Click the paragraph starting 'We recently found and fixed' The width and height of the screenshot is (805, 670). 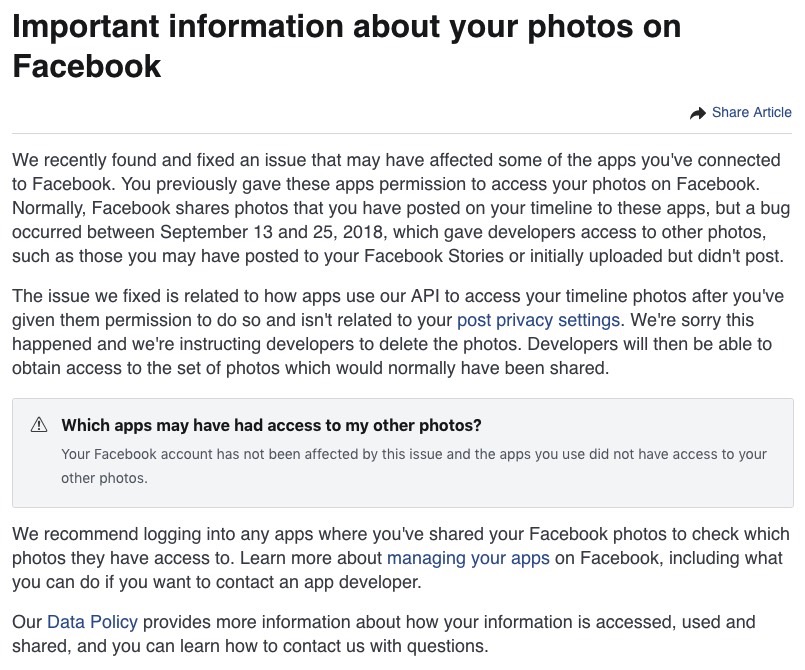click(400, 208)
